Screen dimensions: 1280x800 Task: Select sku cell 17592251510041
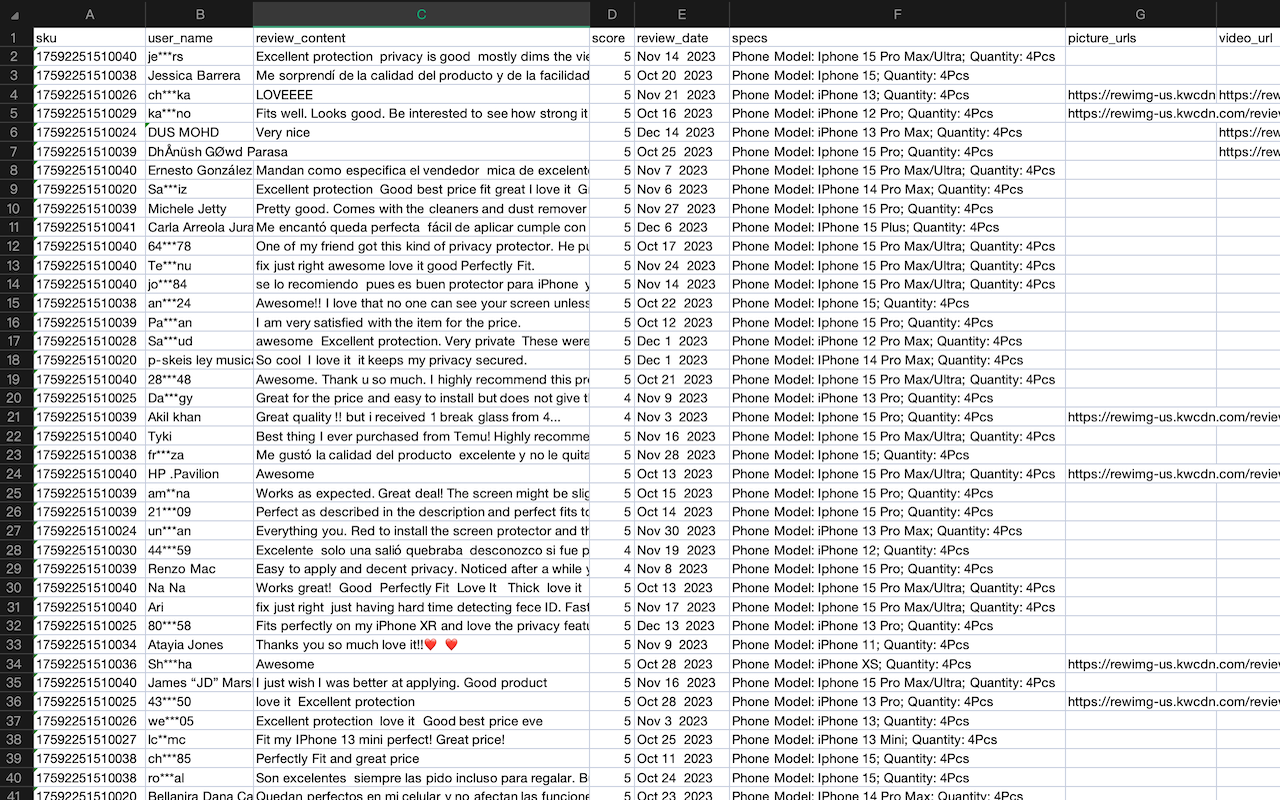click(89, 228)
